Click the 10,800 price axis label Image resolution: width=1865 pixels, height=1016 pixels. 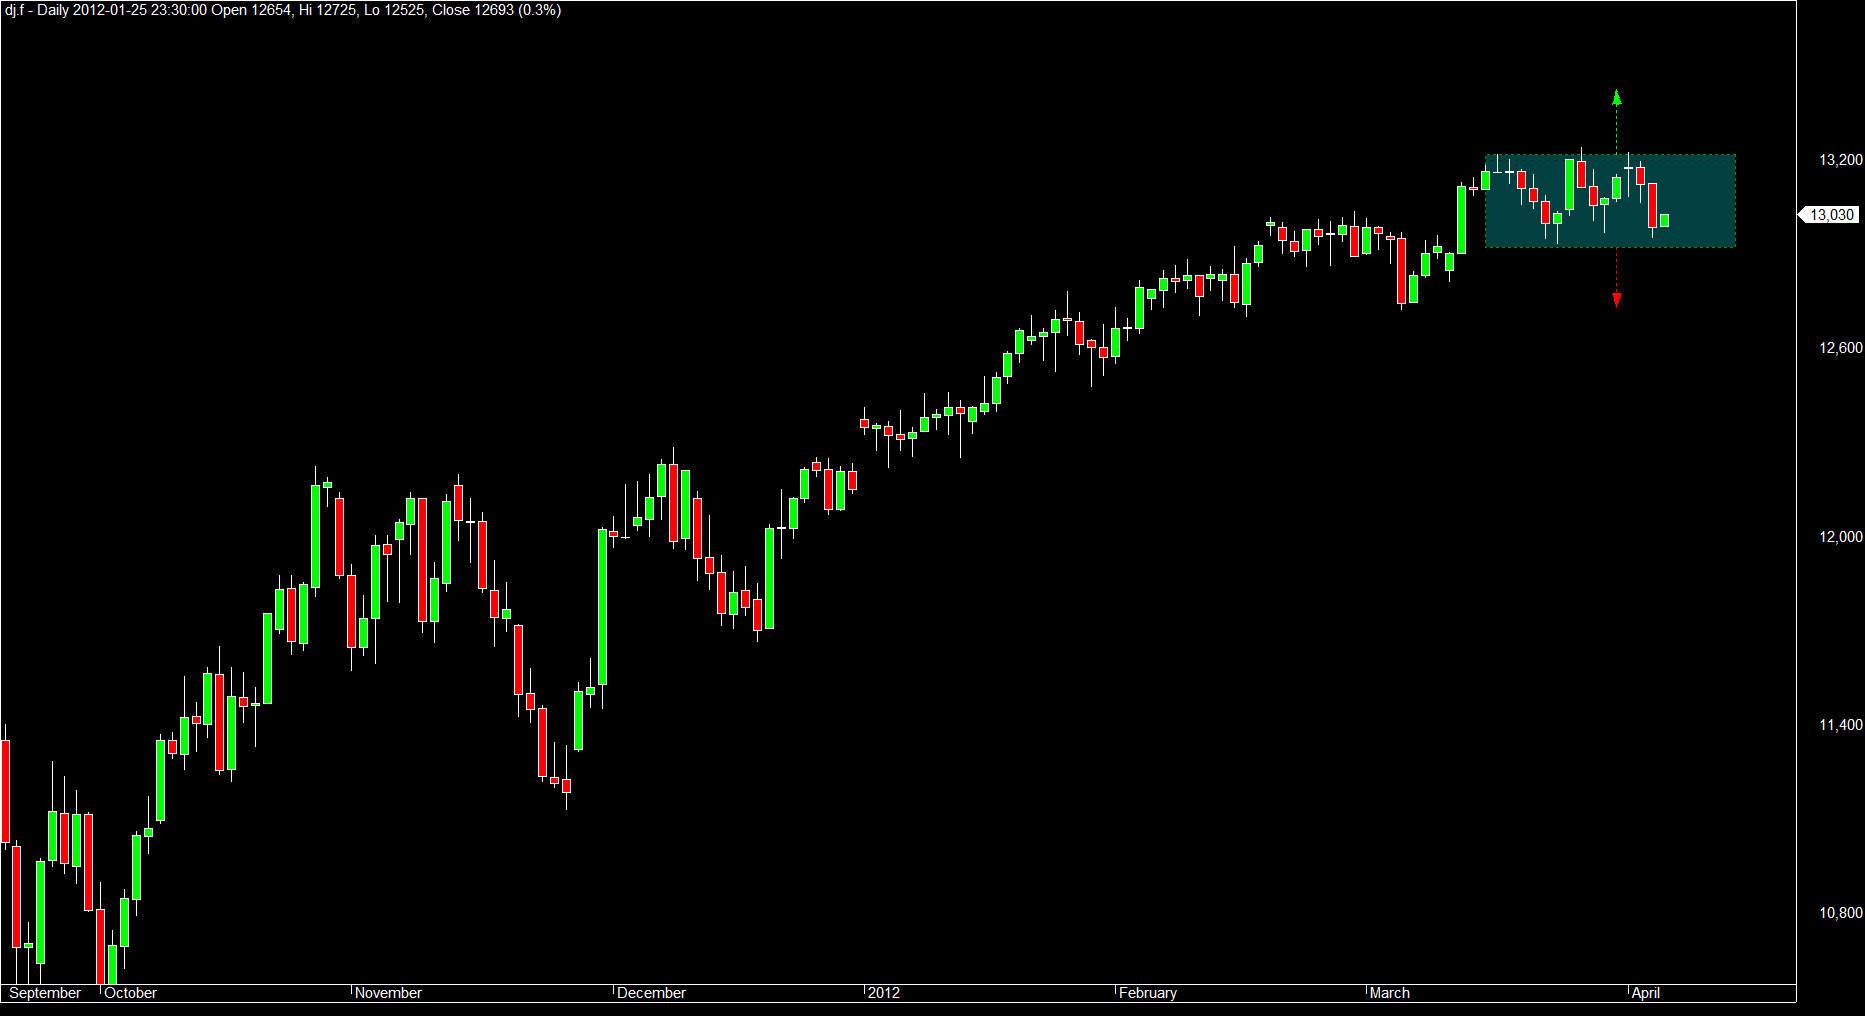(1841, 913)
